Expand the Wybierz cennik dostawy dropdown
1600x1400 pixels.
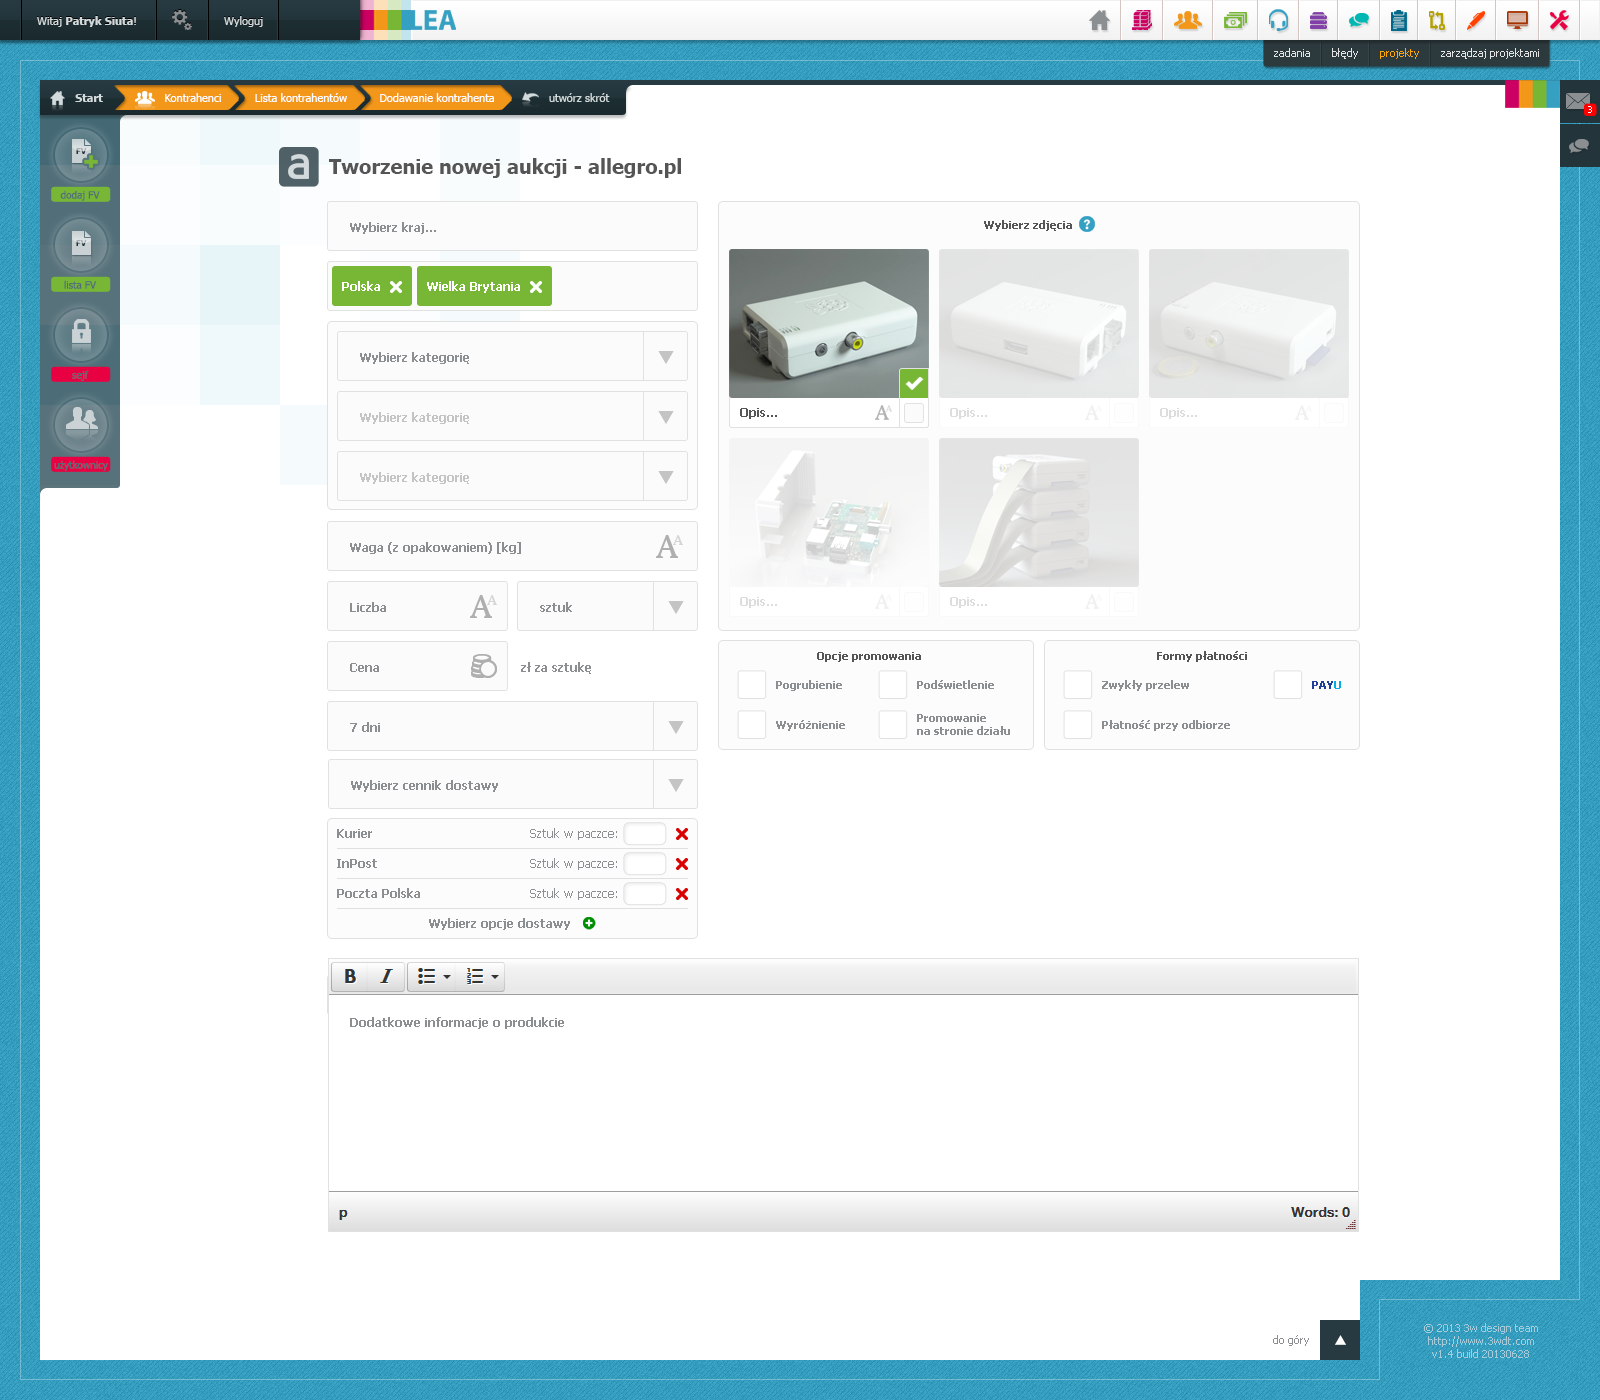tap(675, 785)
